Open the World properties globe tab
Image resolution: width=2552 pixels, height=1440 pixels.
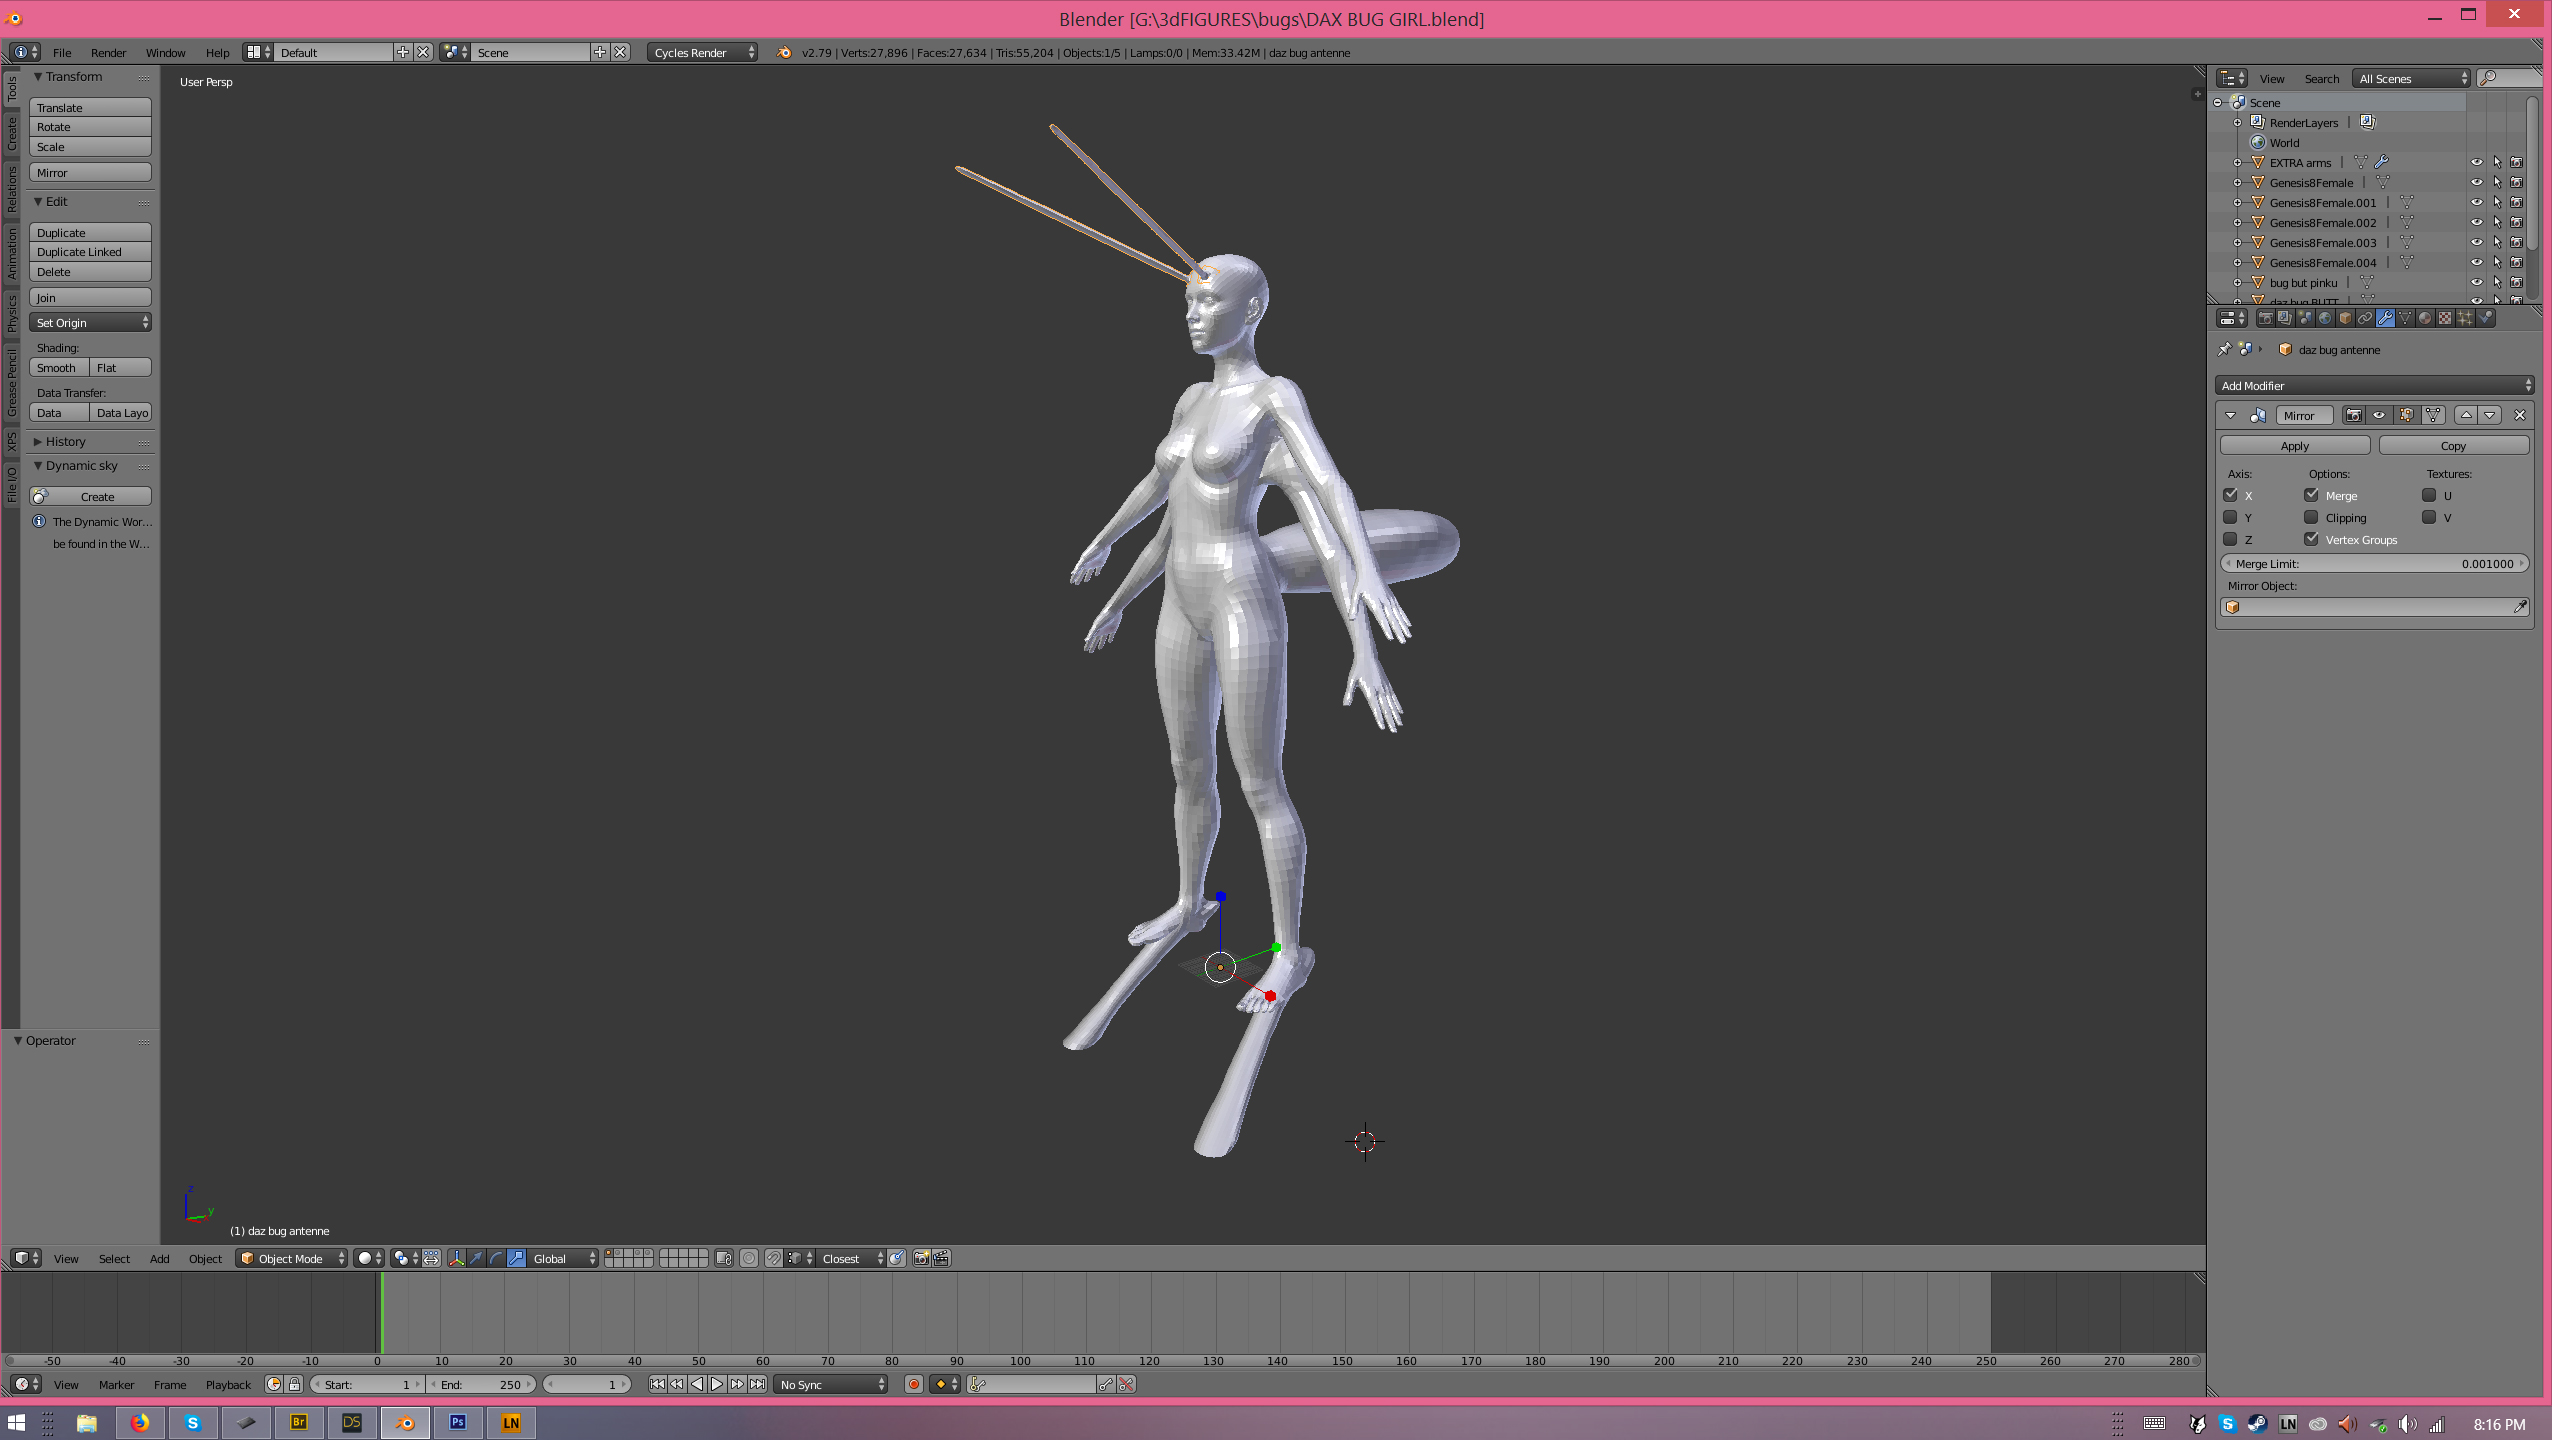point(2325,318)
